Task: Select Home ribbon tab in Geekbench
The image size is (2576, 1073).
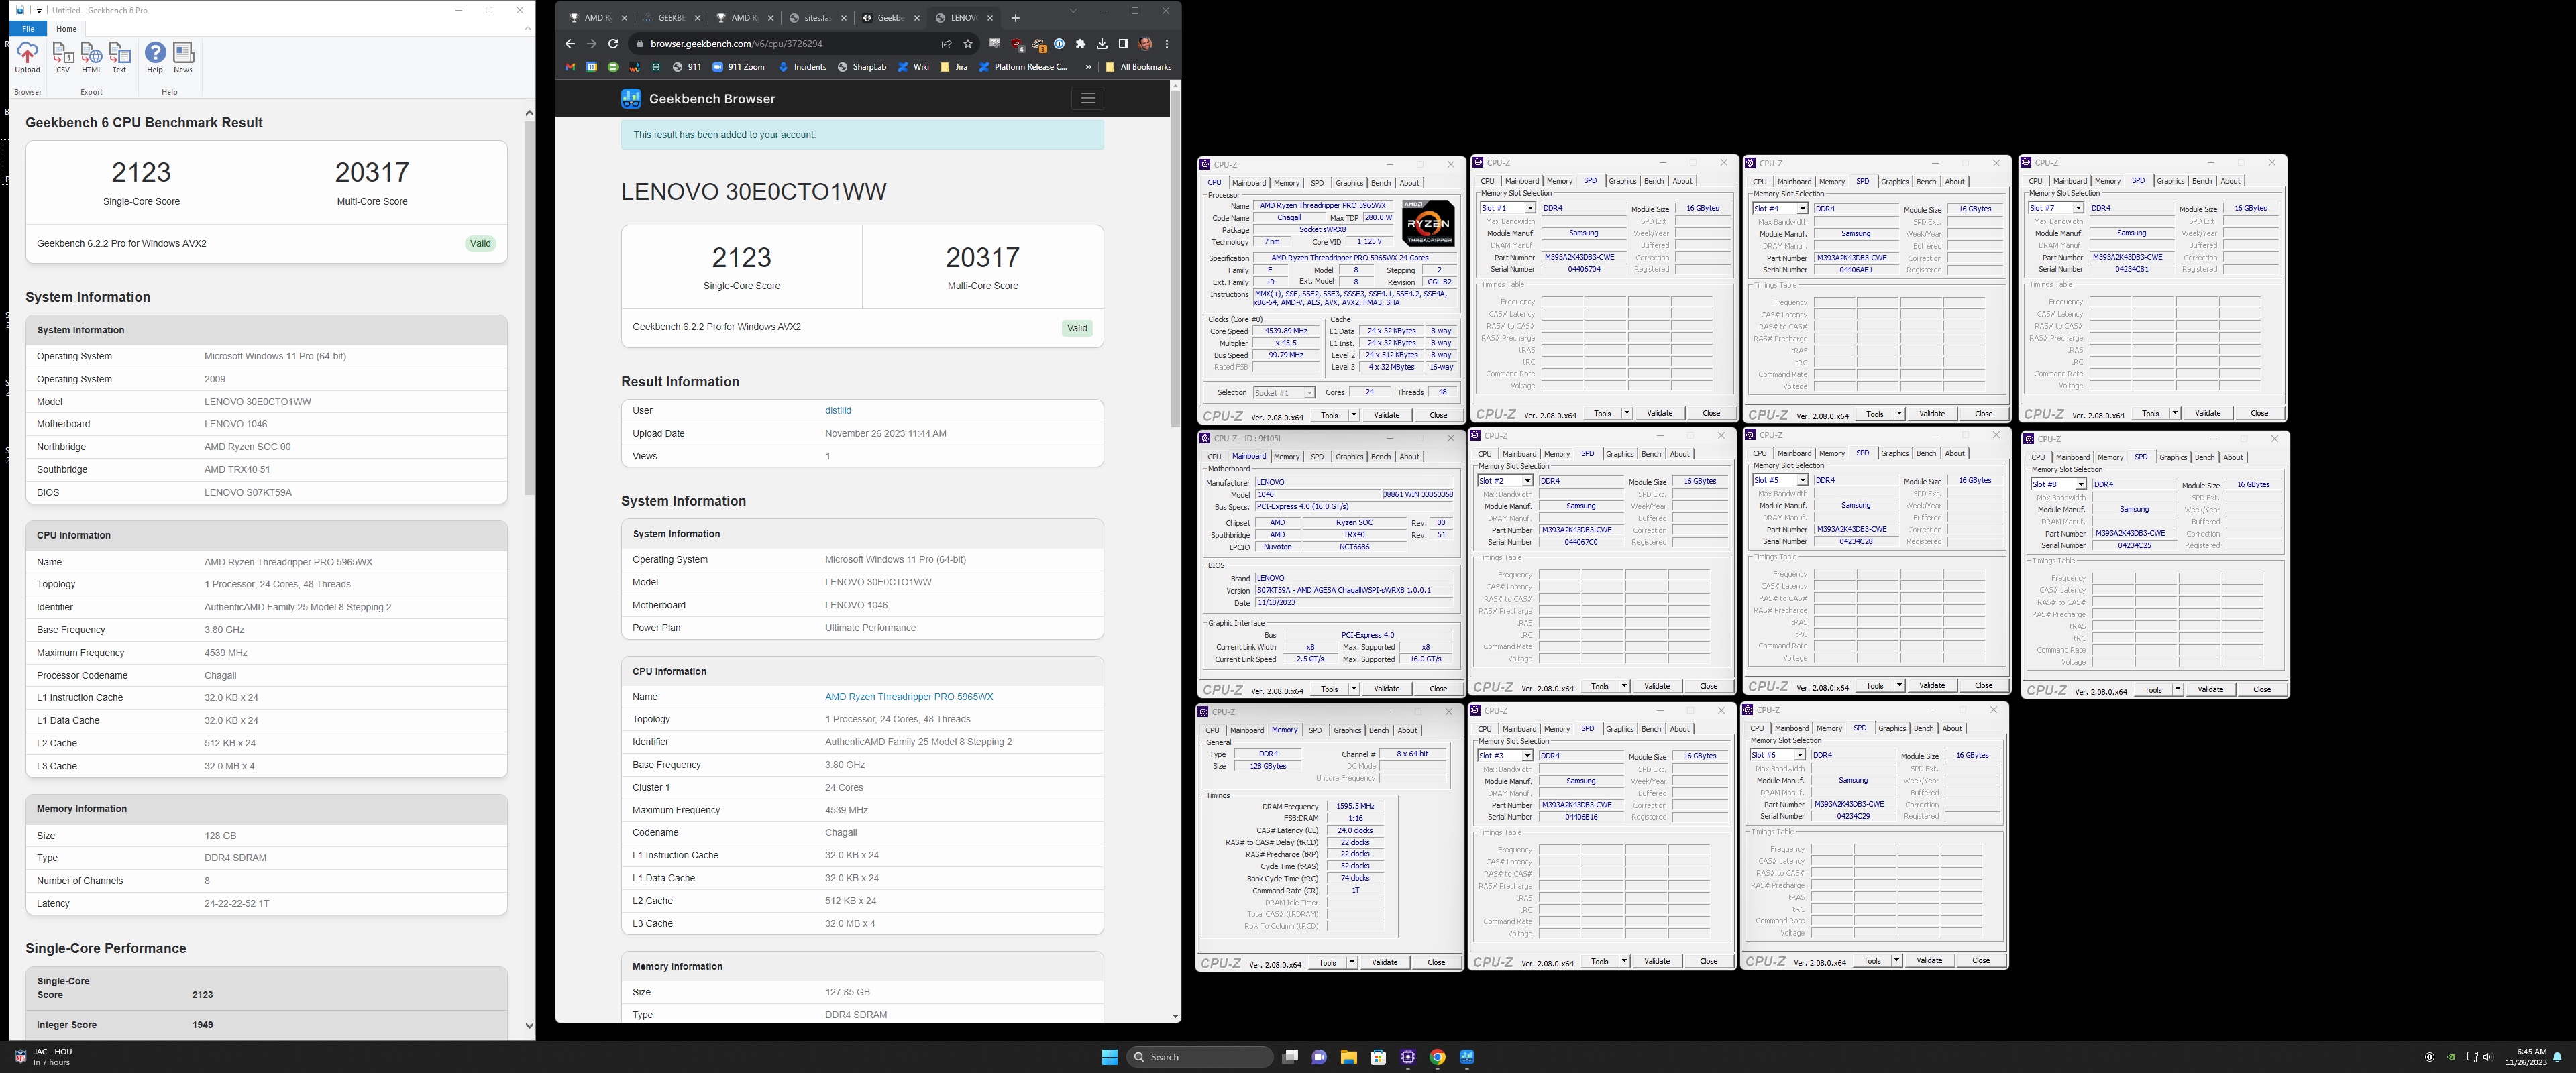Action: (66, 29)
